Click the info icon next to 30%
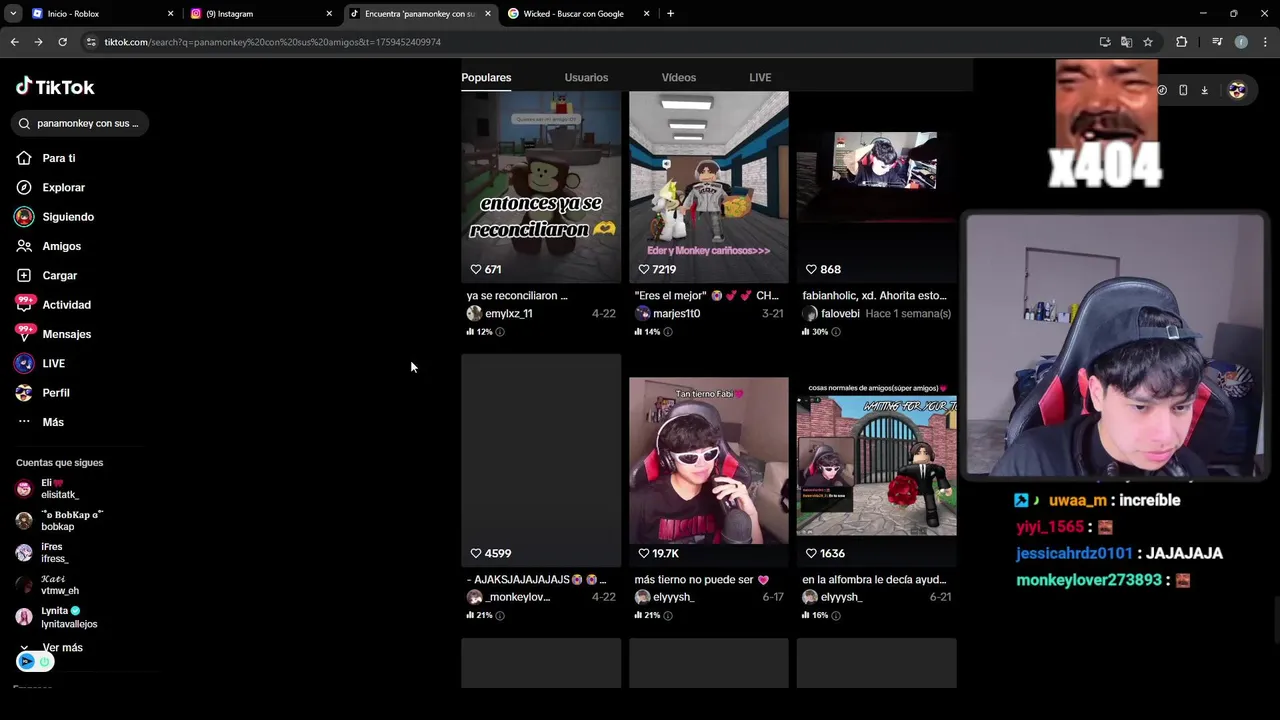Viewport: 1280px width, 720px height. [836, 332]
